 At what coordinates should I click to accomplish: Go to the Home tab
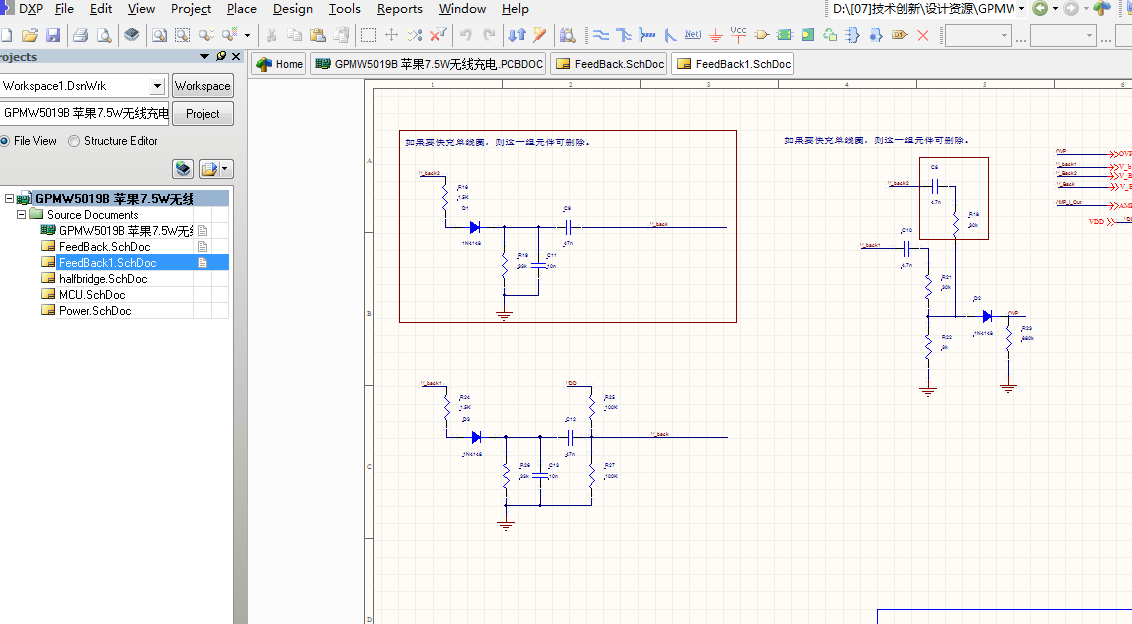pos(279,64)
